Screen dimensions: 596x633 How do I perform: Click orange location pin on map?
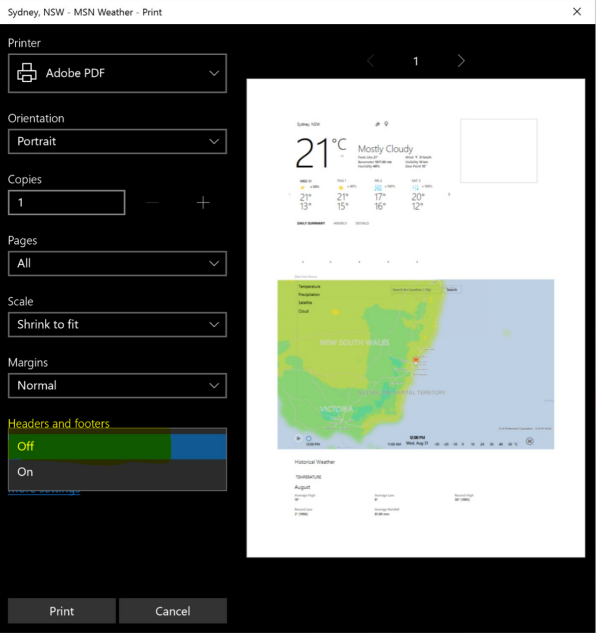click(x=416, y=360)
